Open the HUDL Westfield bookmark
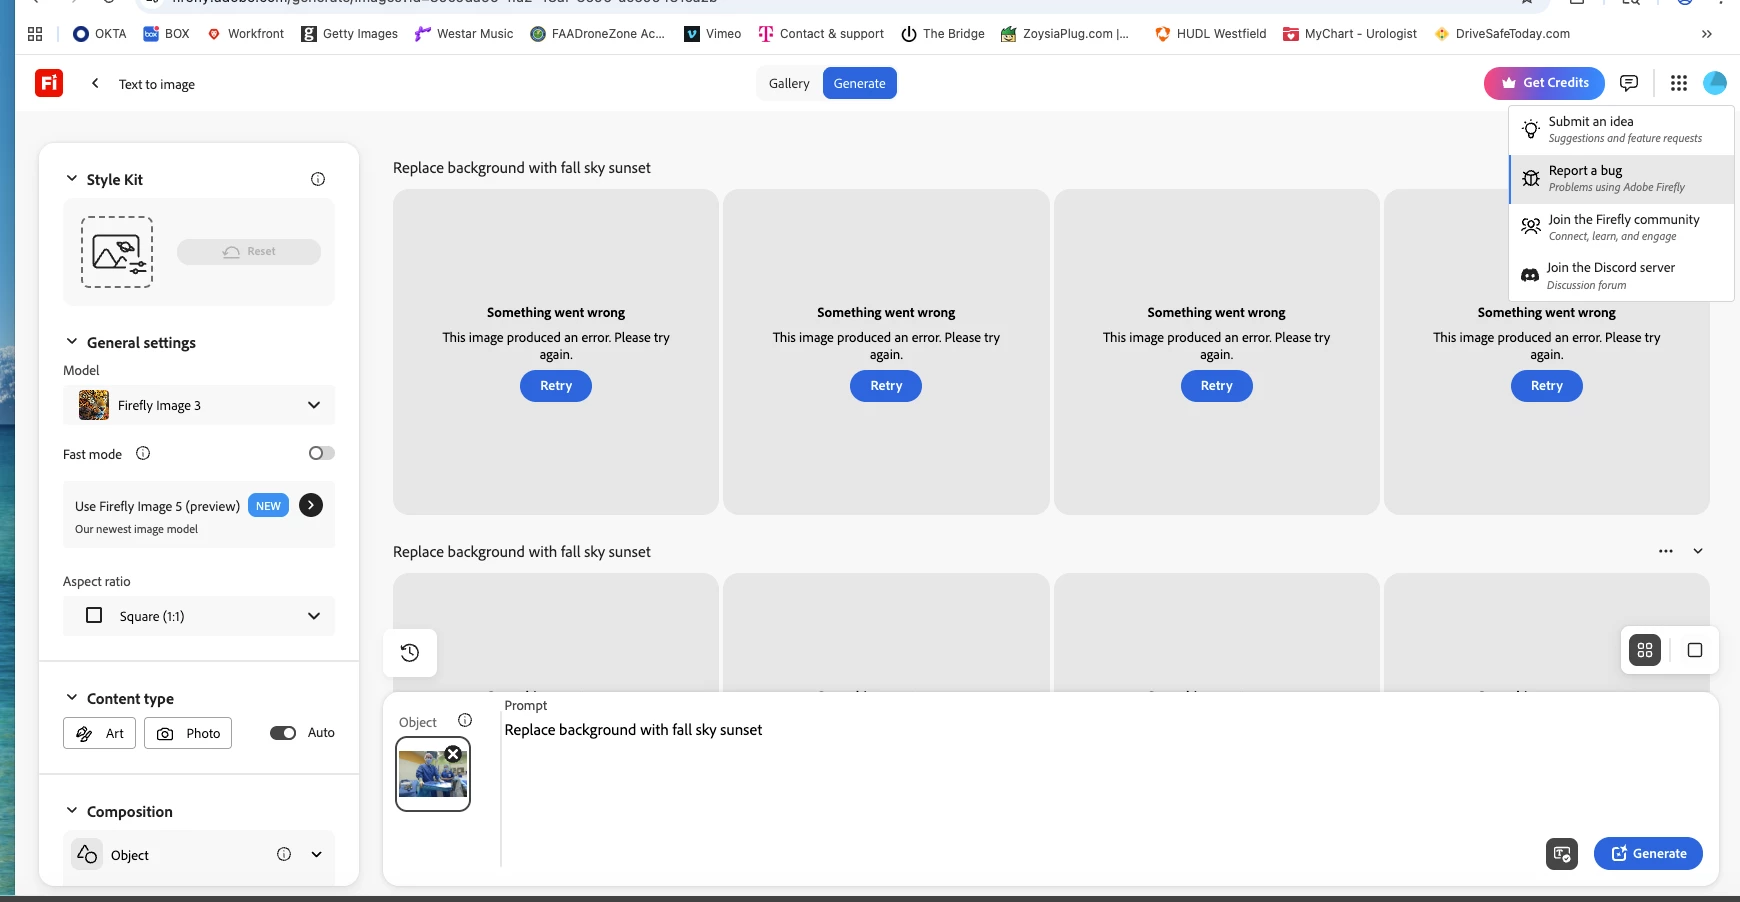Image resolution: width=1740 pixels, height=902 pixels. point(1211,33)
